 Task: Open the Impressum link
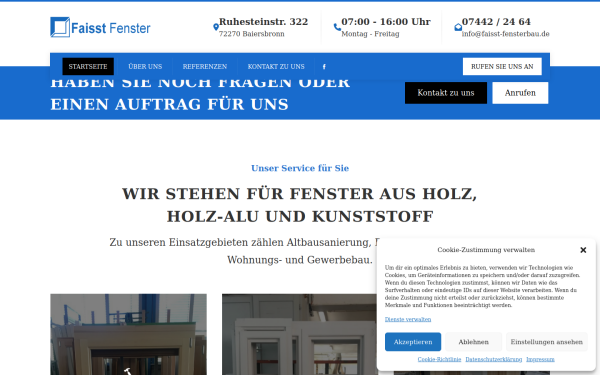pos(540,359)
